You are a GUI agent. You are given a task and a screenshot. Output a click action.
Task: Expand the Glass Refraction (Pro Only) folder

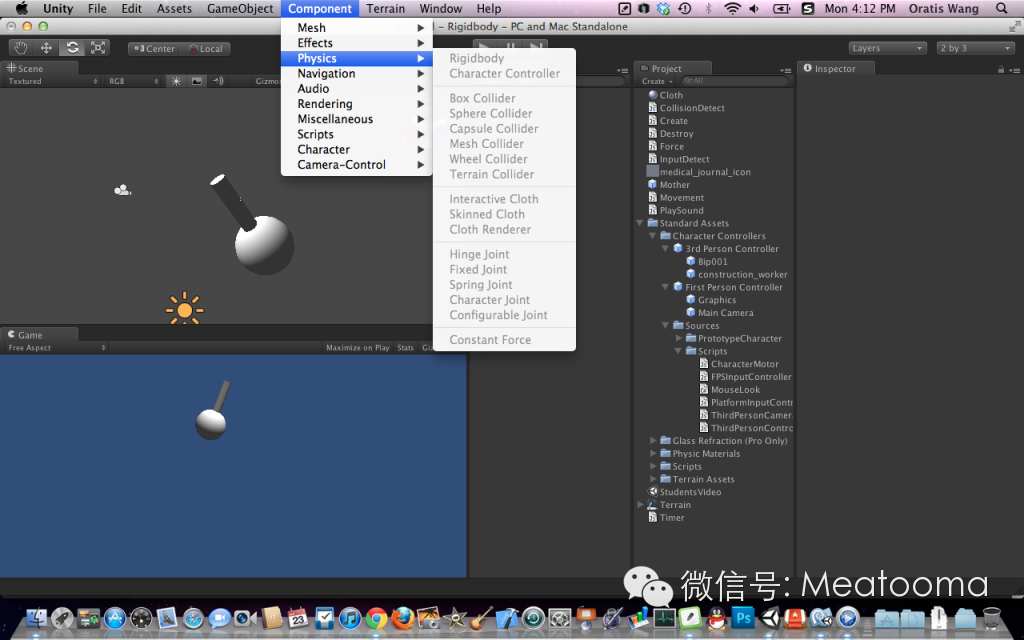653,441
